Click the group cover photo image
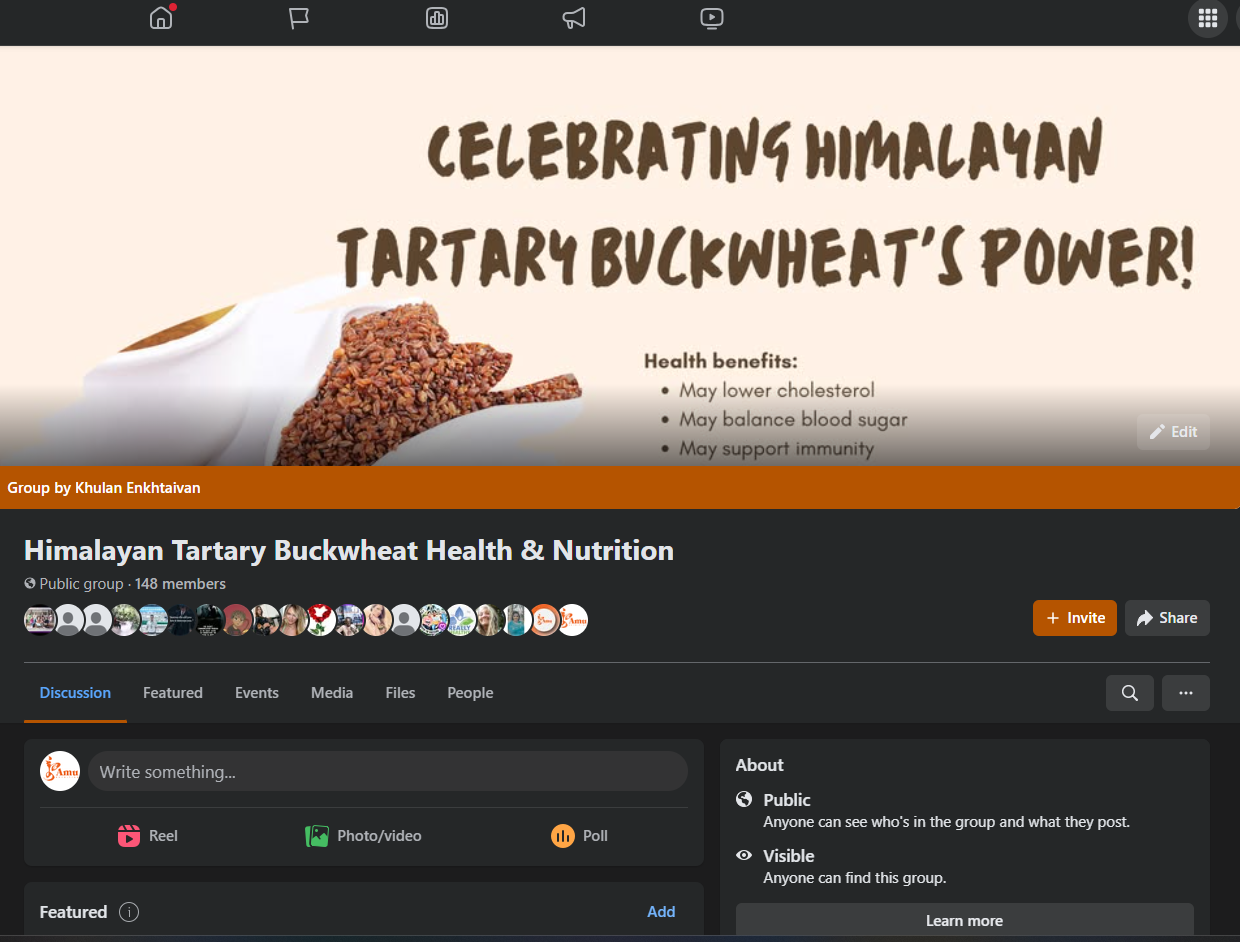 620,255
